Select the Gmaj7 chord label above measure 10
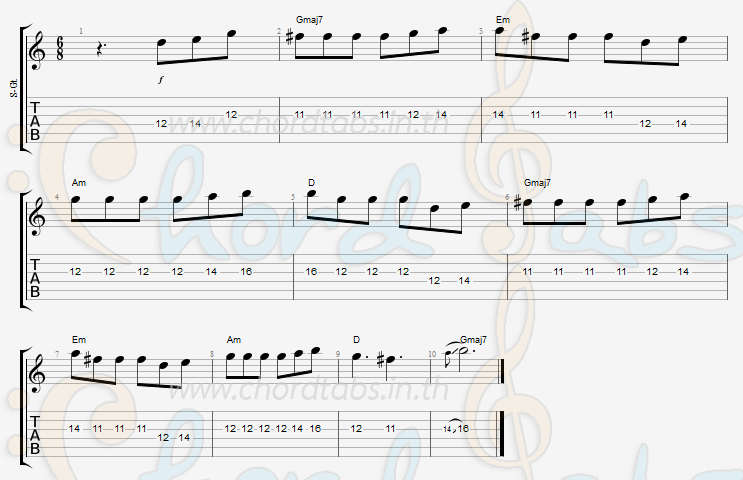Viewport: 743px width, 480px height. 473,340
